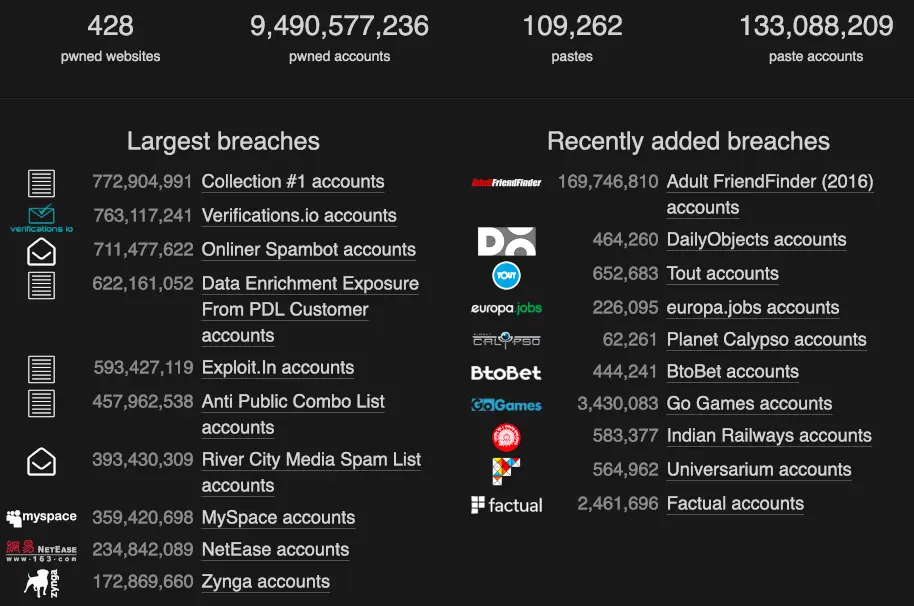Click the MySpace logo icon
The image size is (914, 606).
tap(42, 517)
